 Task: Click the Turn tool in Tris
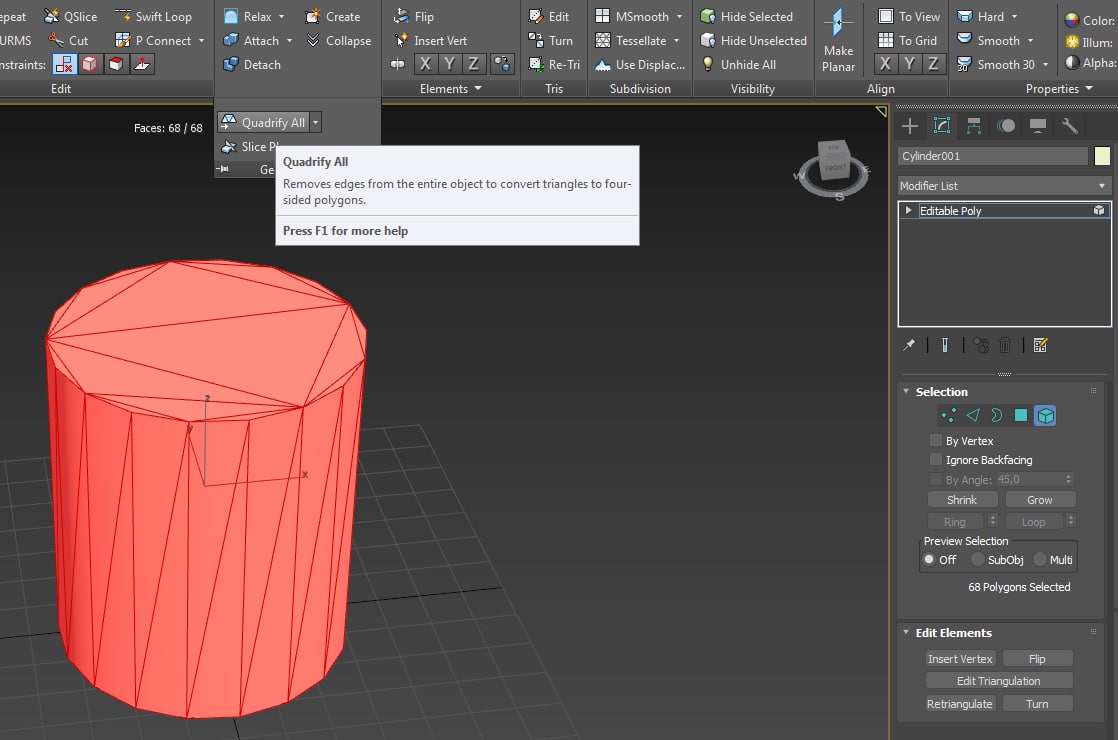(x=550, y=41)
